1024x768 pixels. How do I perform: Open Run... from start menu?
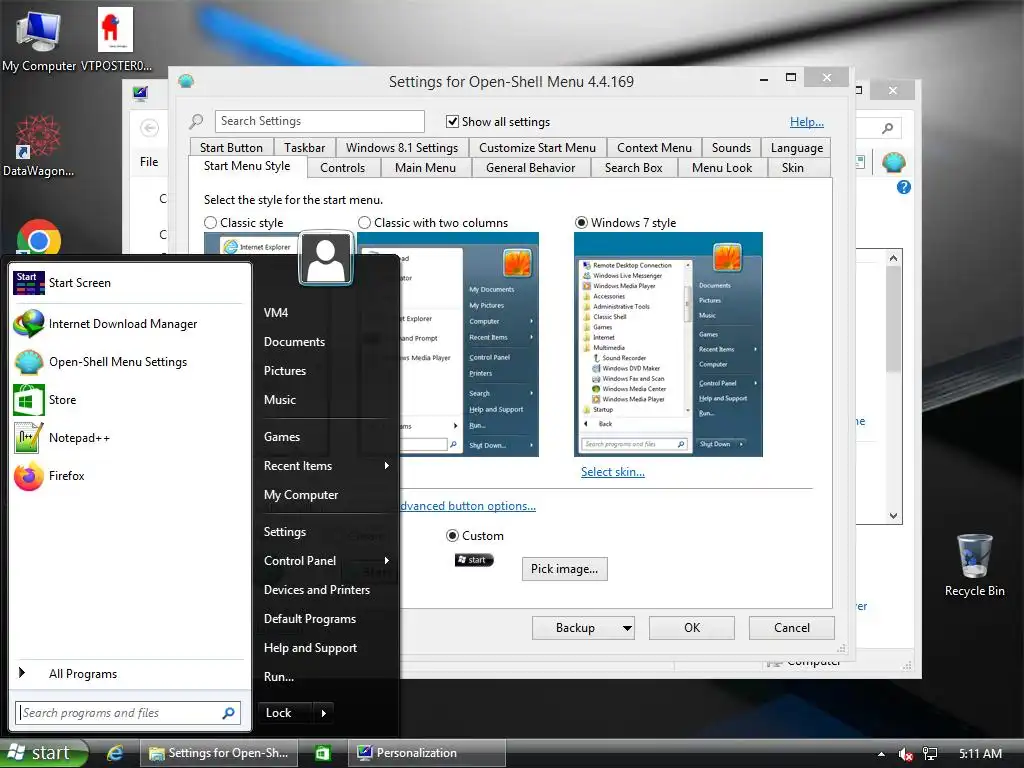pos(279,677)
